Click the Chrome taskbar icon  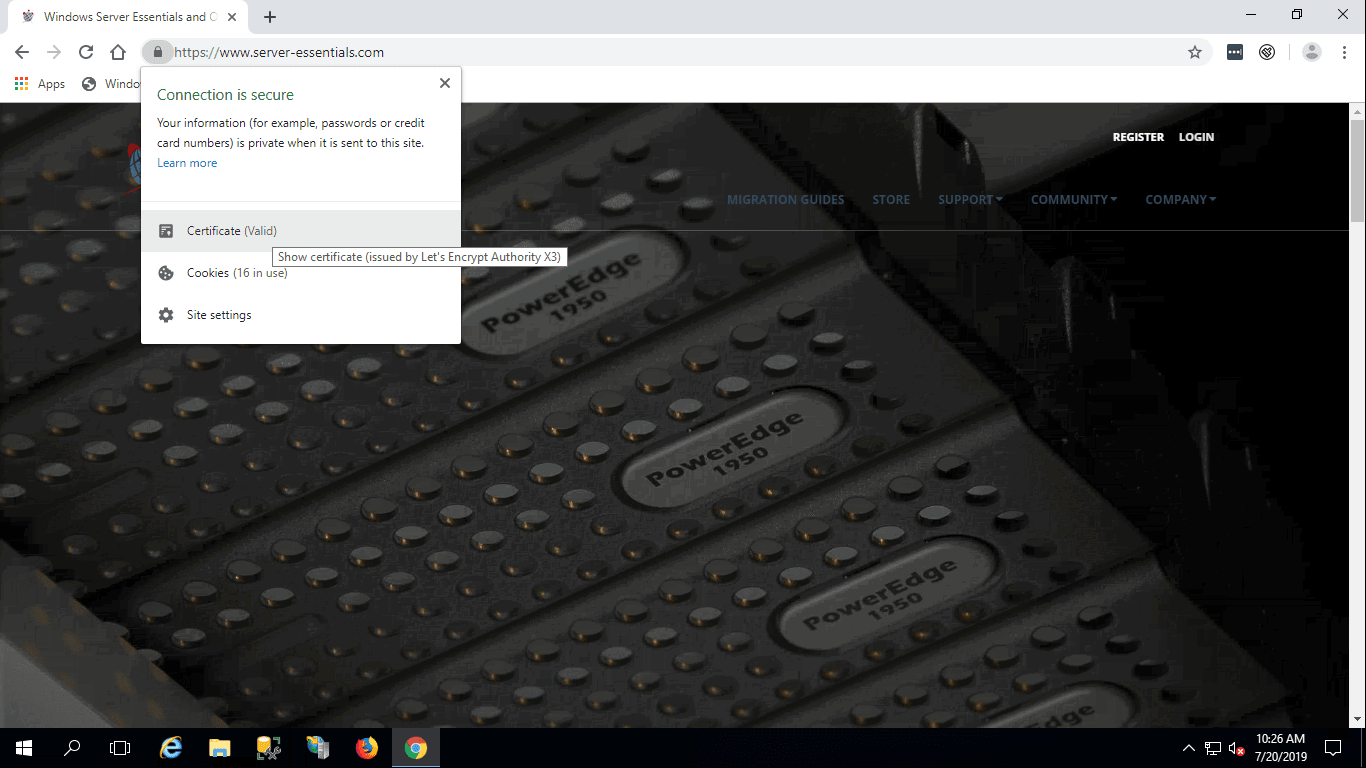click(x=416, y=748)
